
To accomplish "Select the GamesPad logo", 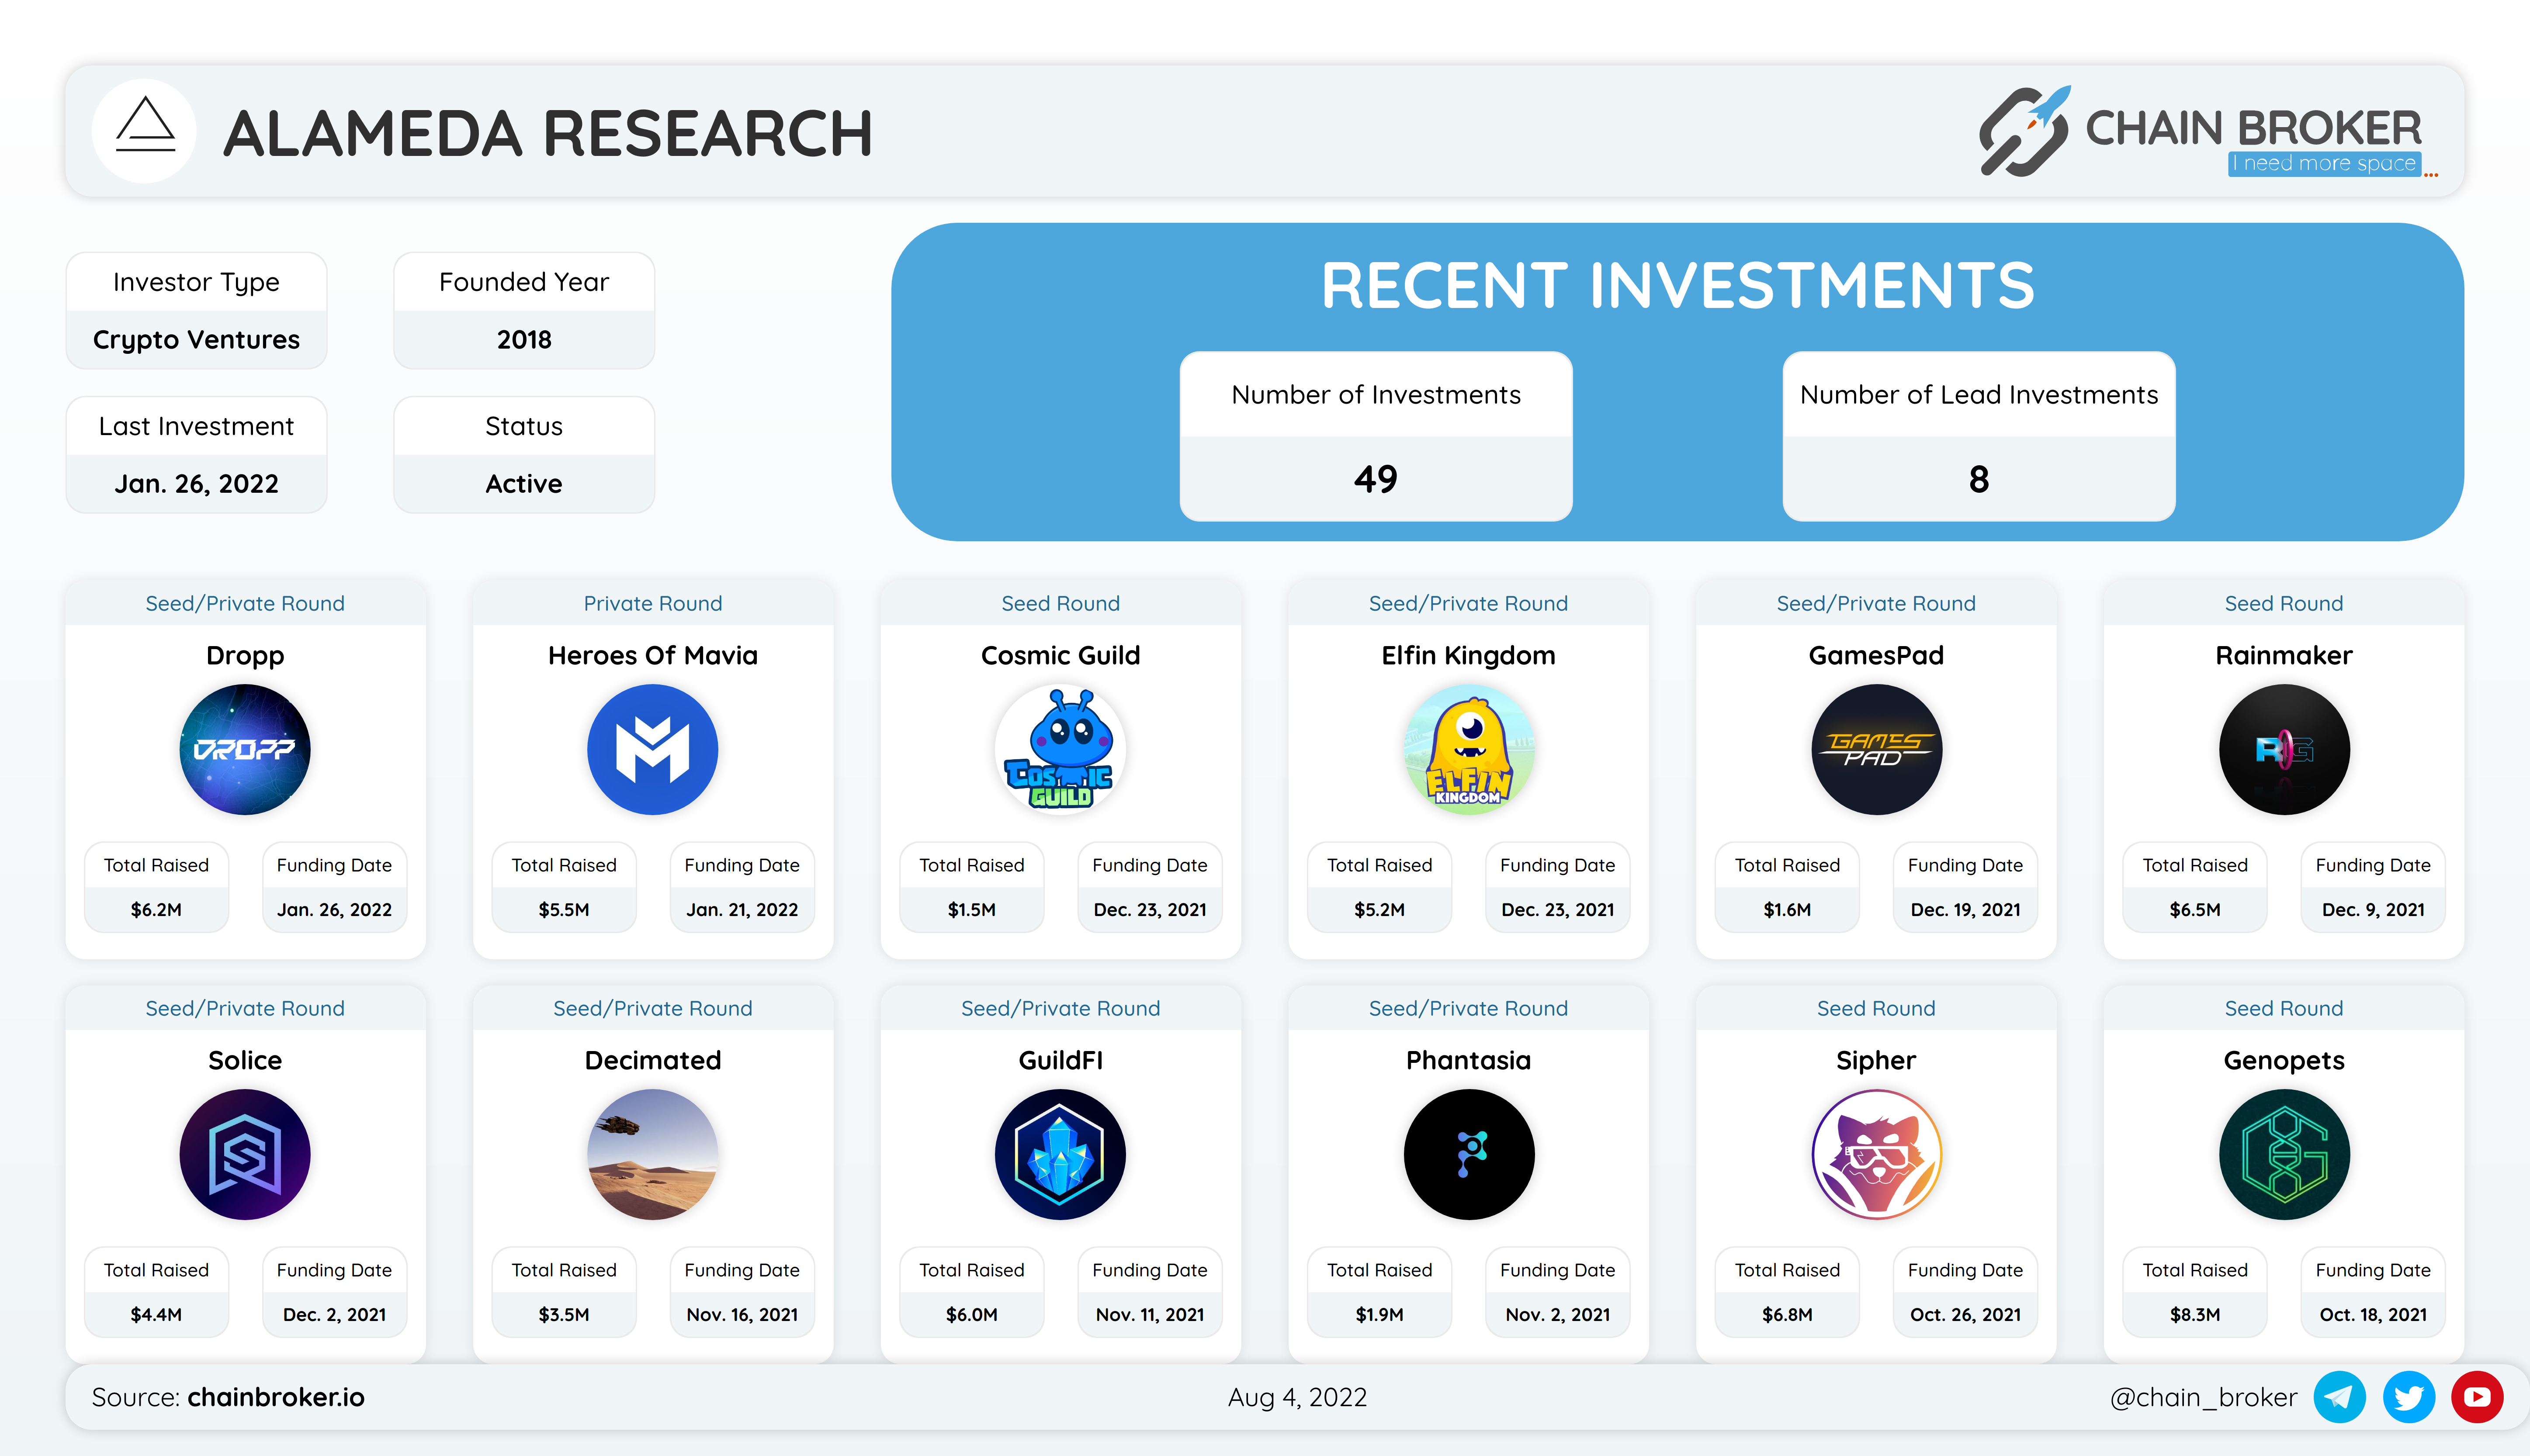I will point(1876,749).
